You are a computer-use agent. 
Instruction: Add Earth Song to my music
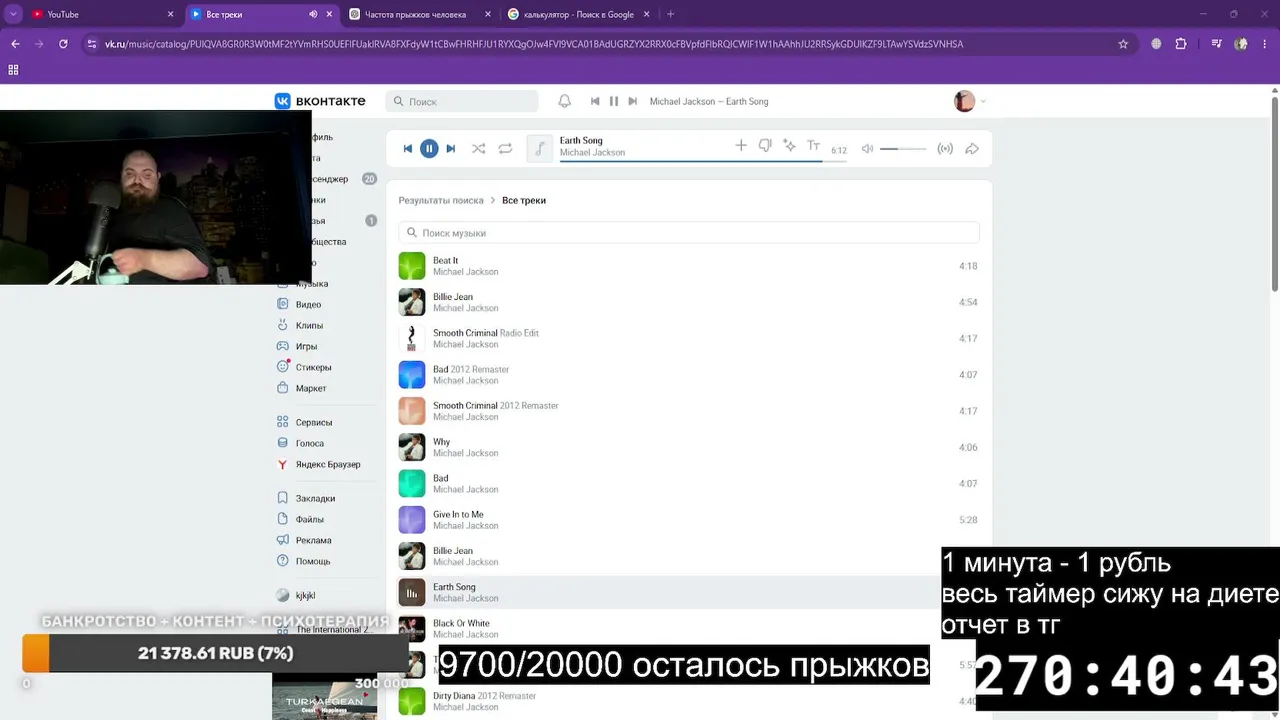point(741,146)
